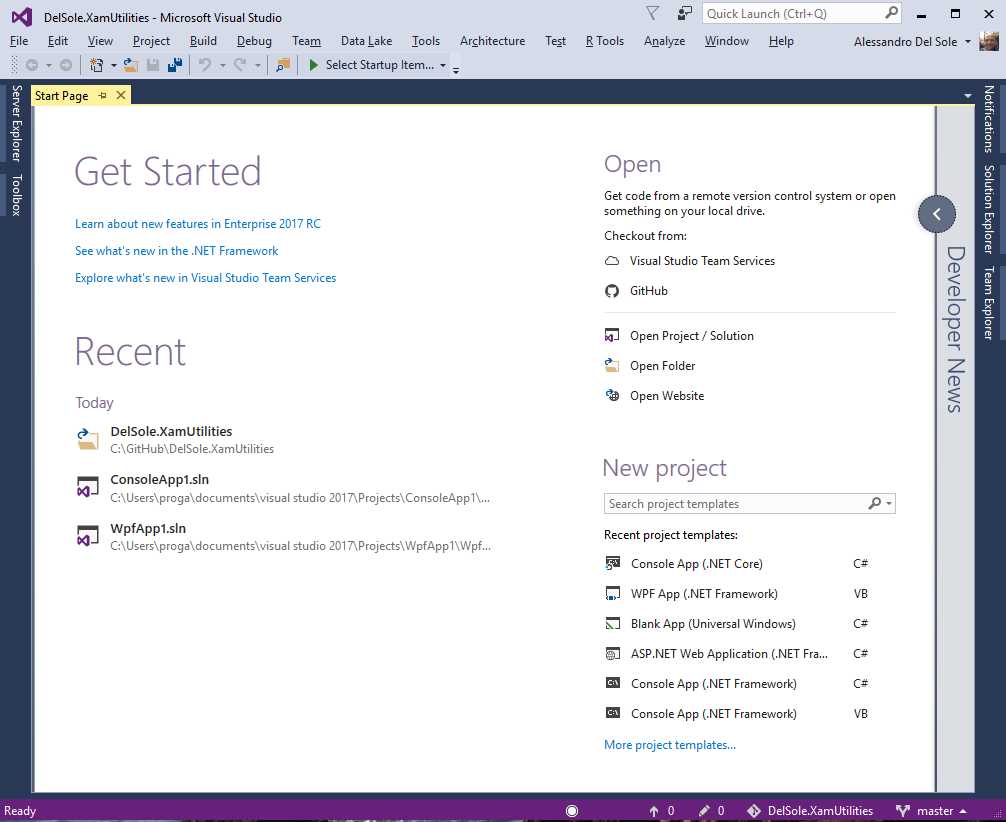The image size is (1006, 822).
Task: Open the Data Lake menu
Action: [x=366, y=41]
